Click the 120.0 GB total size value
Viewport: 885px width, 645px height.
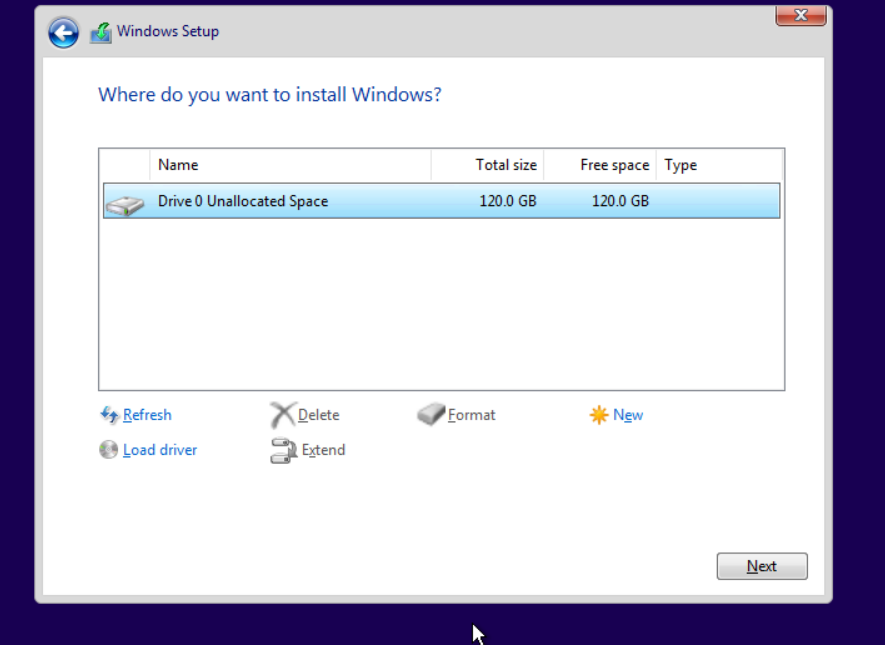507,201
